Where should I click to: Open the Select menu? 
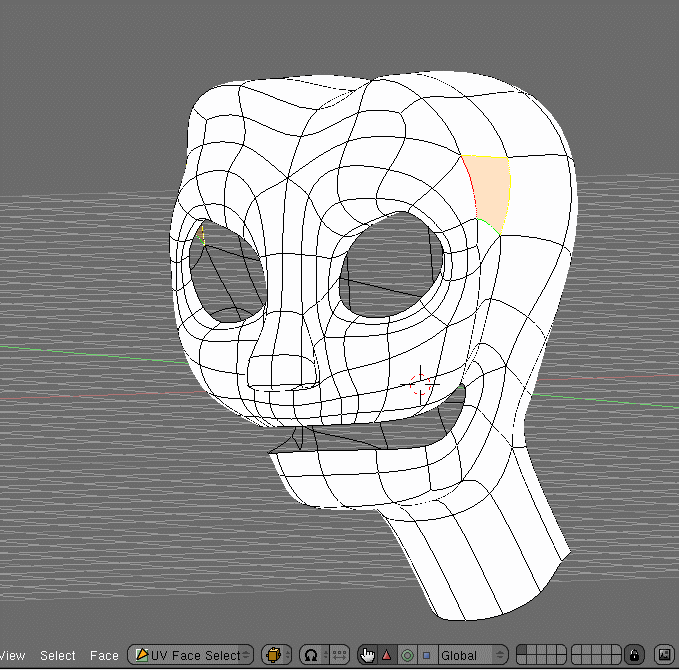[58, 656]
